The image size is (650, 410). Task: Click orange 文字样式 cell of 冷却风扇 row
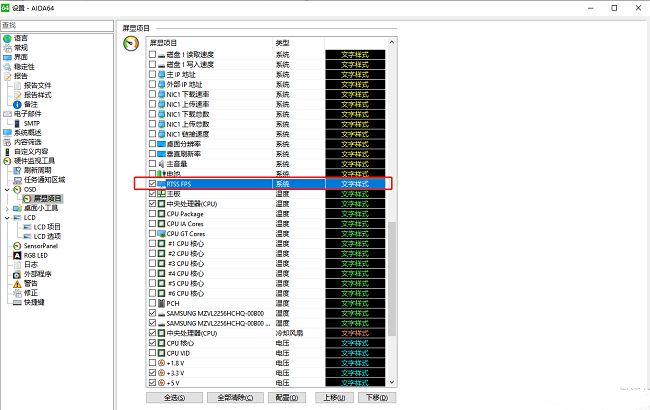pyautogui.click(x=355, y=333)
